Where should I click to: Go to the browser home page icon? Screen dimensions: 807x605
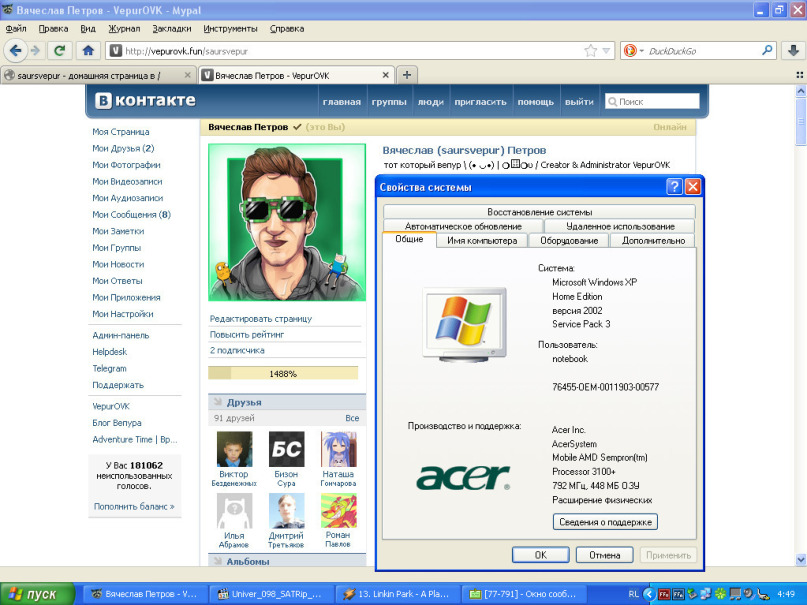tap(88, 50)
